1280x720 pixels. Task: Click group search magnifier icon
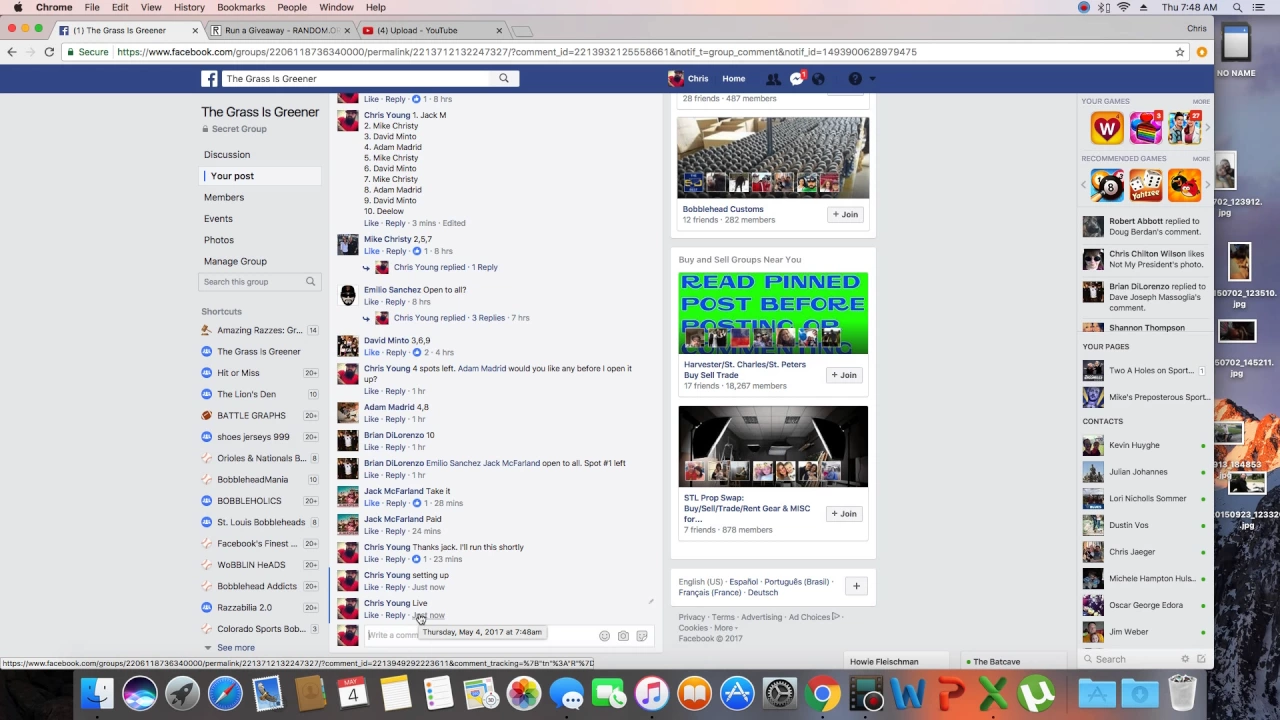tap(310, 282)
